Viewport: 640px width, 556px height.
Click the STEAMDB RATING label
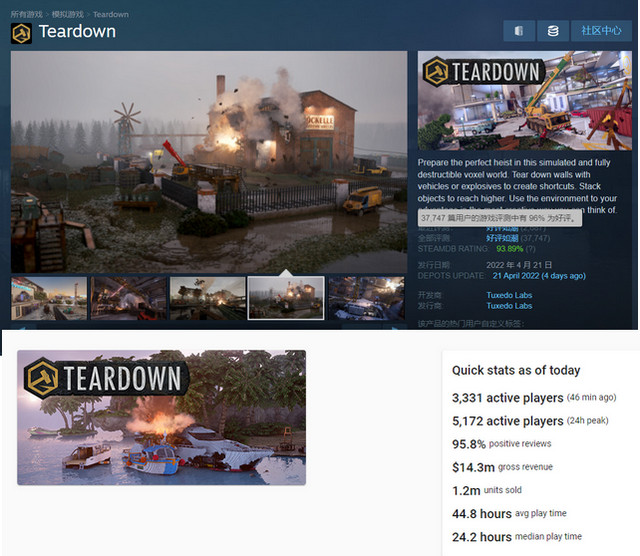[x=453, y=249]
